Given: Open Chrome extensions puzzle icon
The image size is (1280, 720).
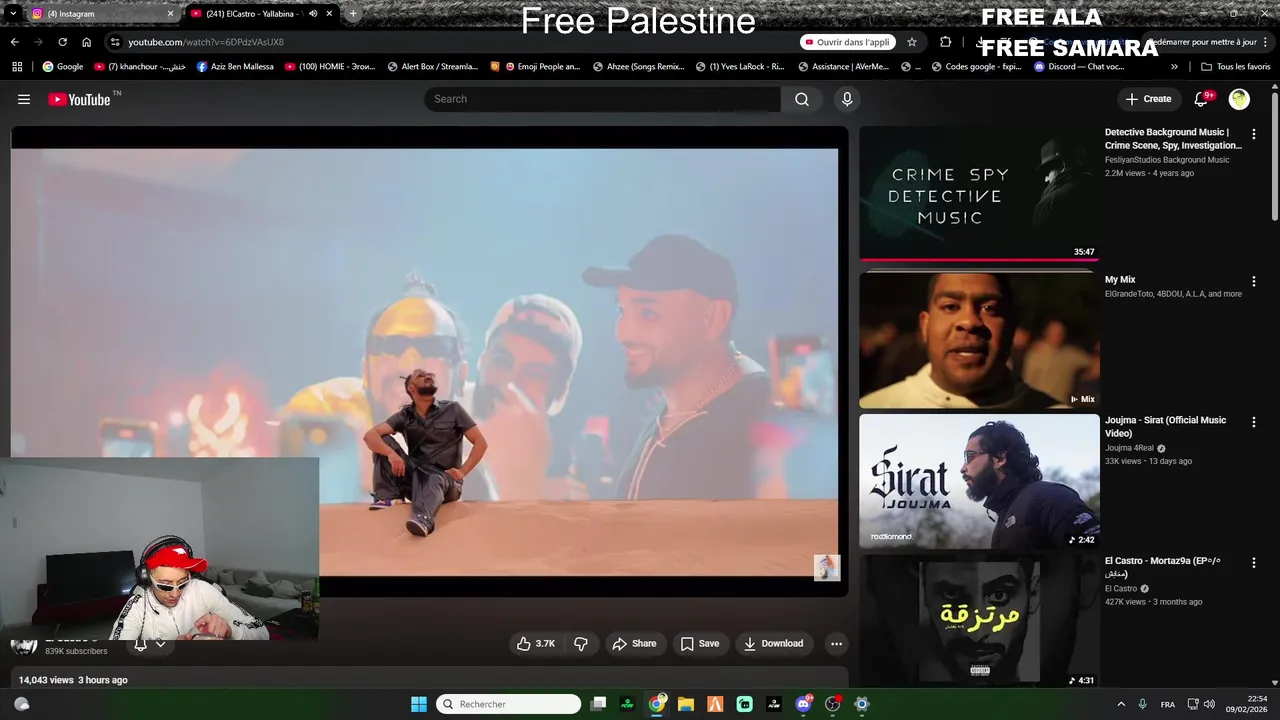Looking at the screenshot, I should 945,42.
